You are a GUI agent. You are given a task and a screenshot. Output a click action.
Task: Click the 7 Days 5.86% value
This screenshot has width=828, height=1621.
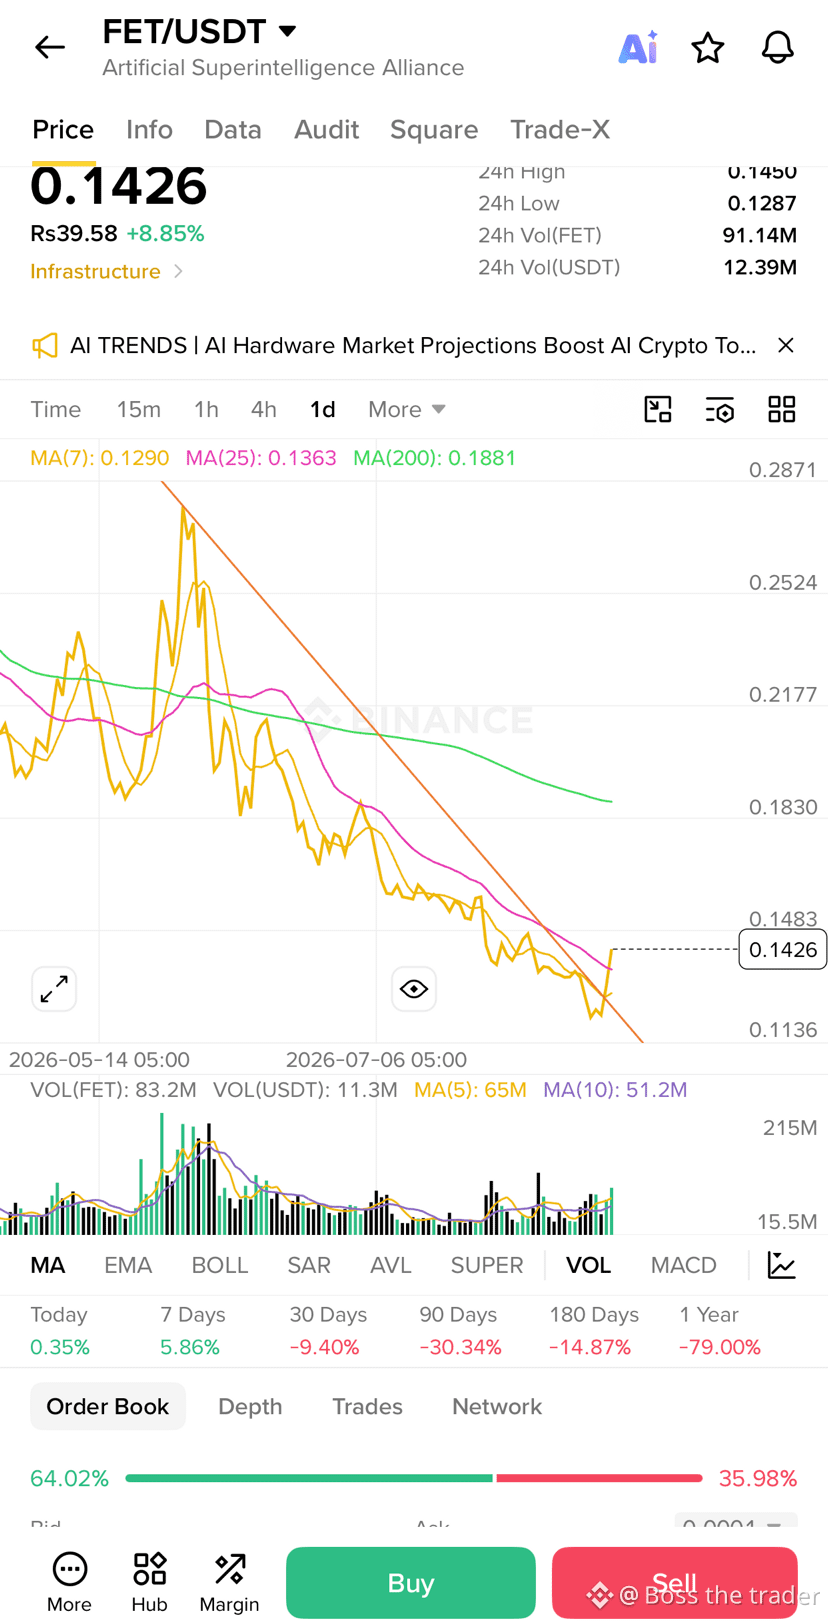click(x=190, y=1348)
